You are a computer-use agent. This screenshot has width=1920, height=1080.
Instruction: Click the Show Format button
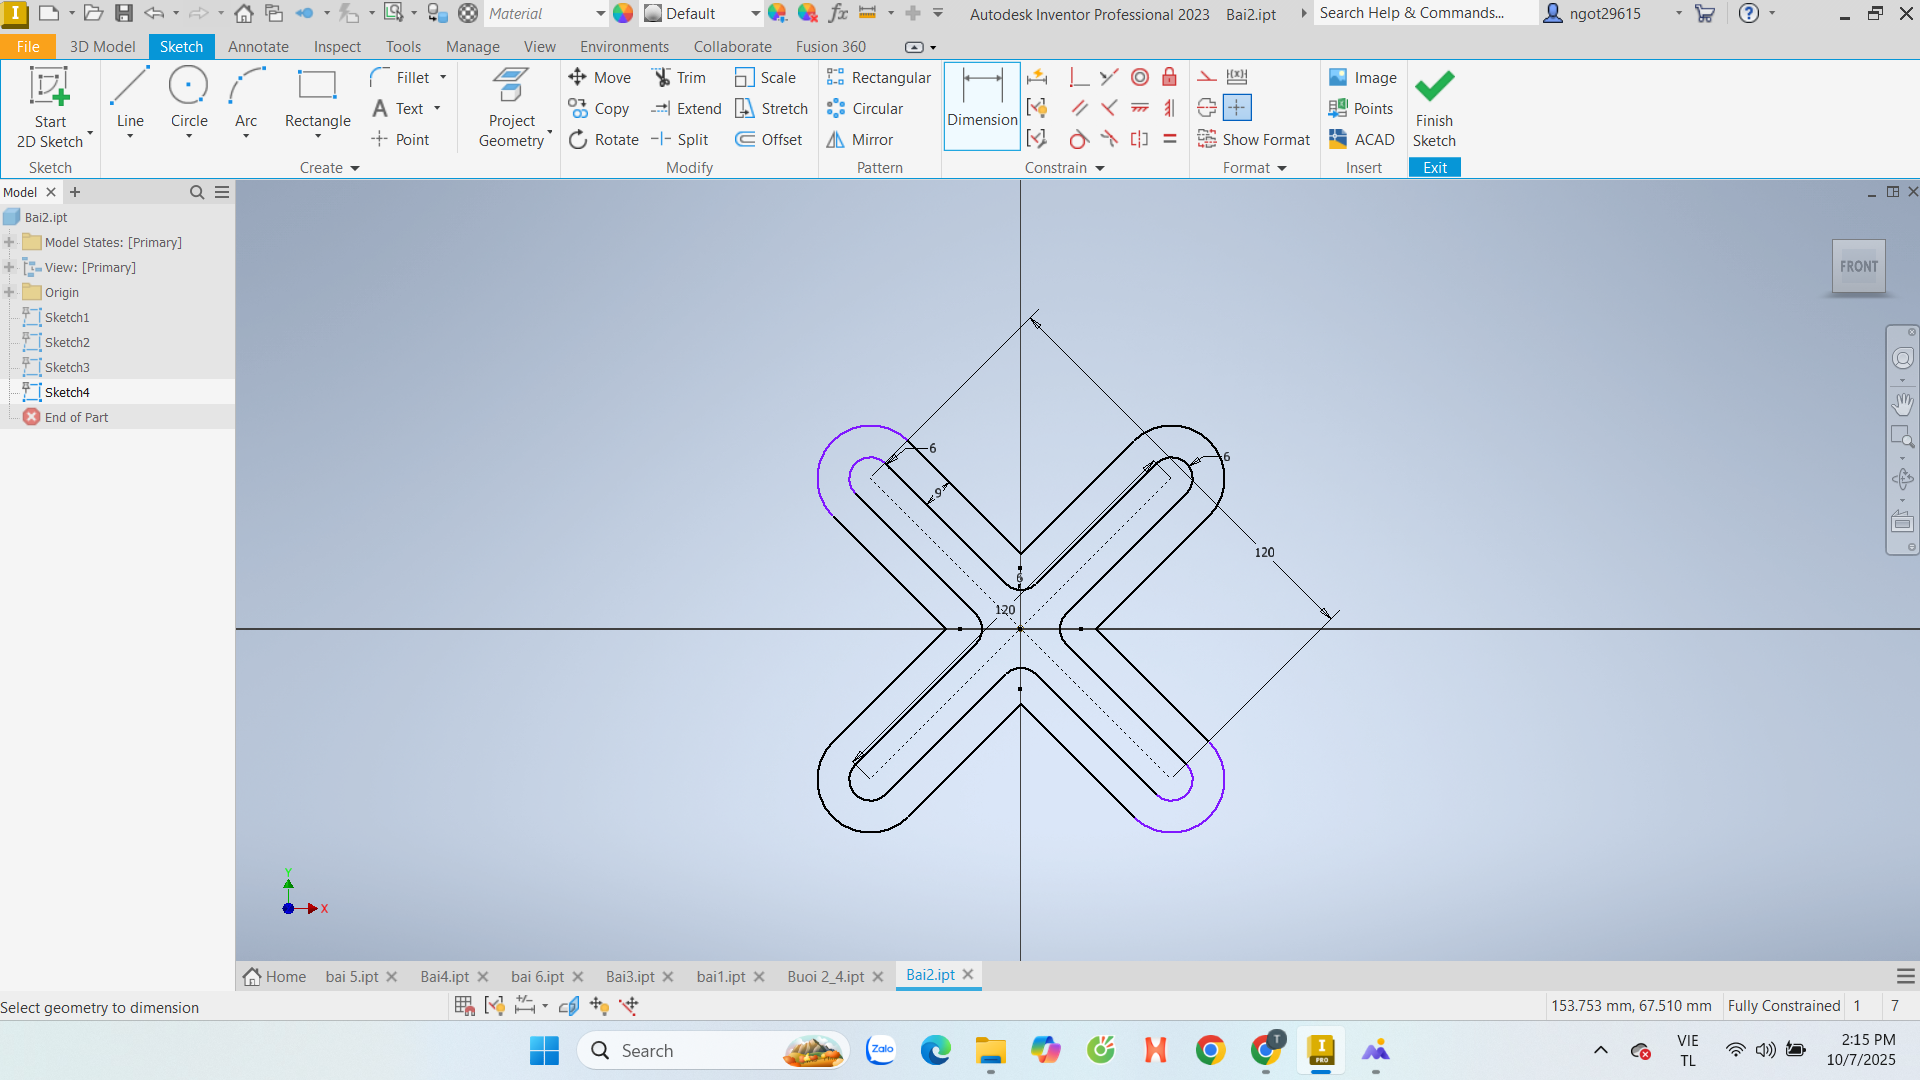coord(1254,140)
